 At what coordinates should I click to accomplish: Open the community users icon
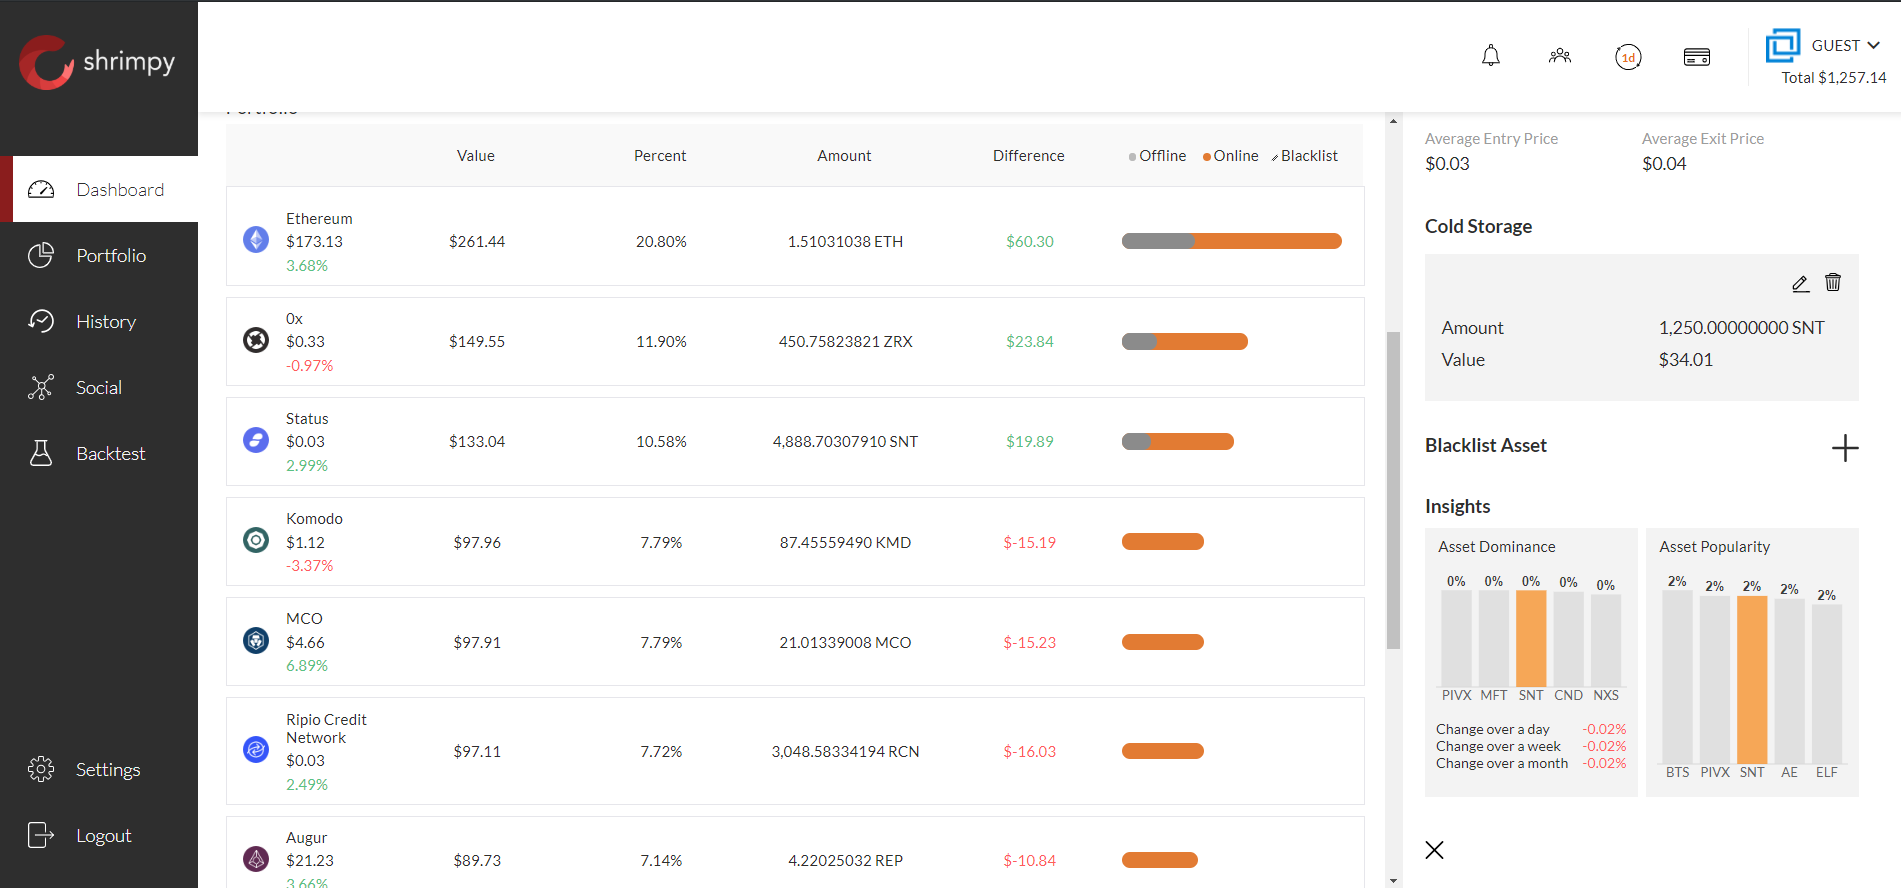1559,56
